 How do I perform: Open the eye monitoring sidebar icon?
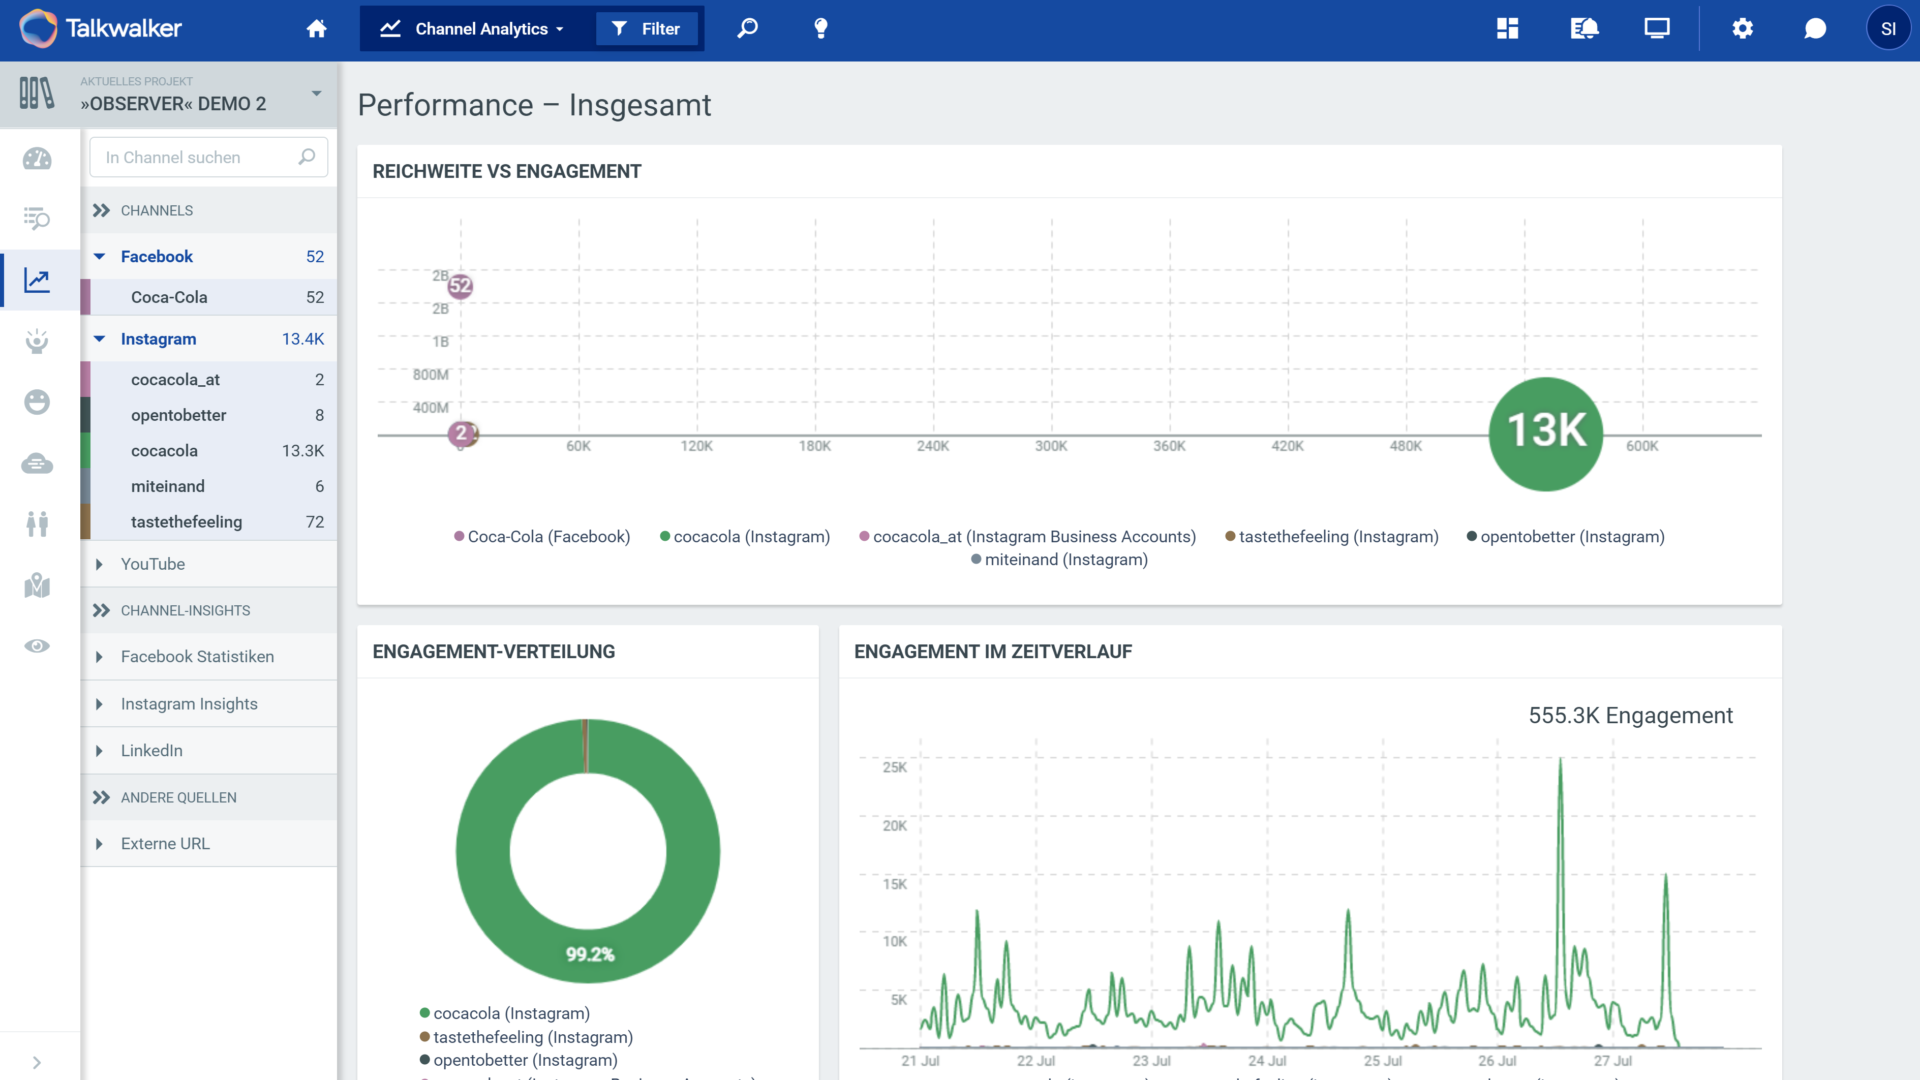tap(37, 646)
